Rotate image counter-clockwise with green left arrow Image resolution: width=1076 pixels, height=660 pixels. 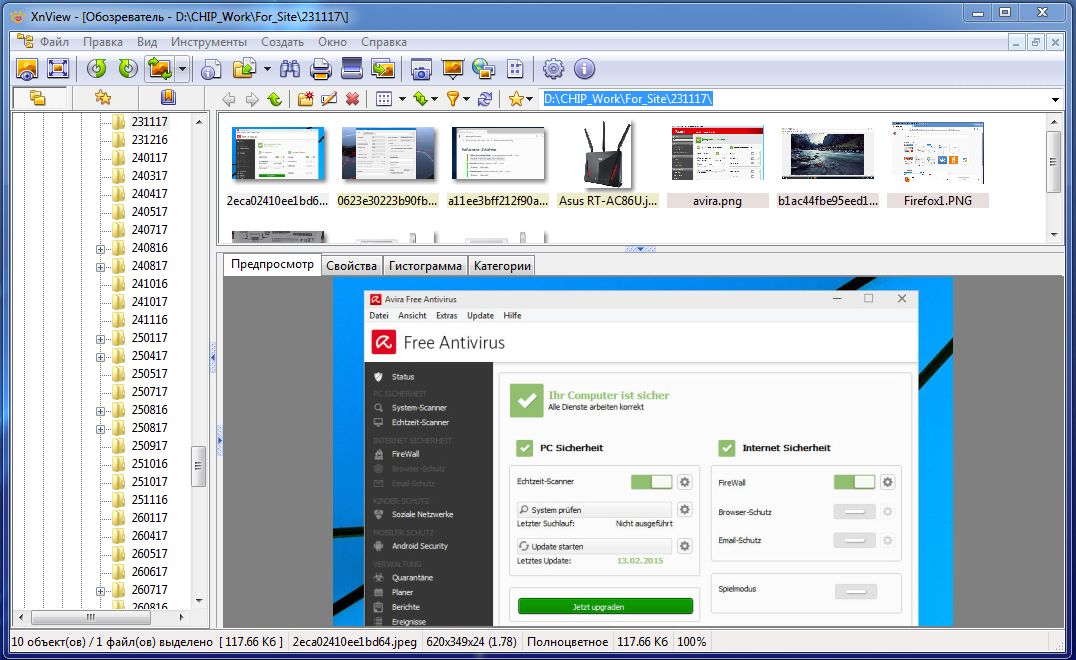[x=97, y=69]
